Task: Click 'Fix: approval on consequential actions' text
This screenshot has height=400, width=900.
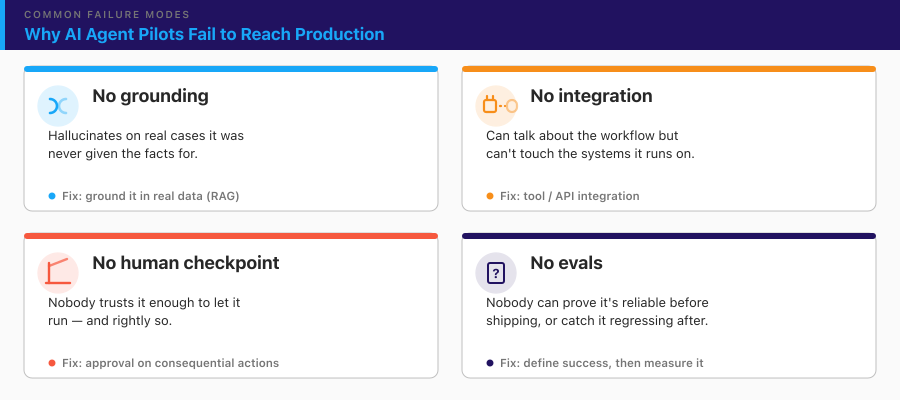Action: tap(170, 363)
